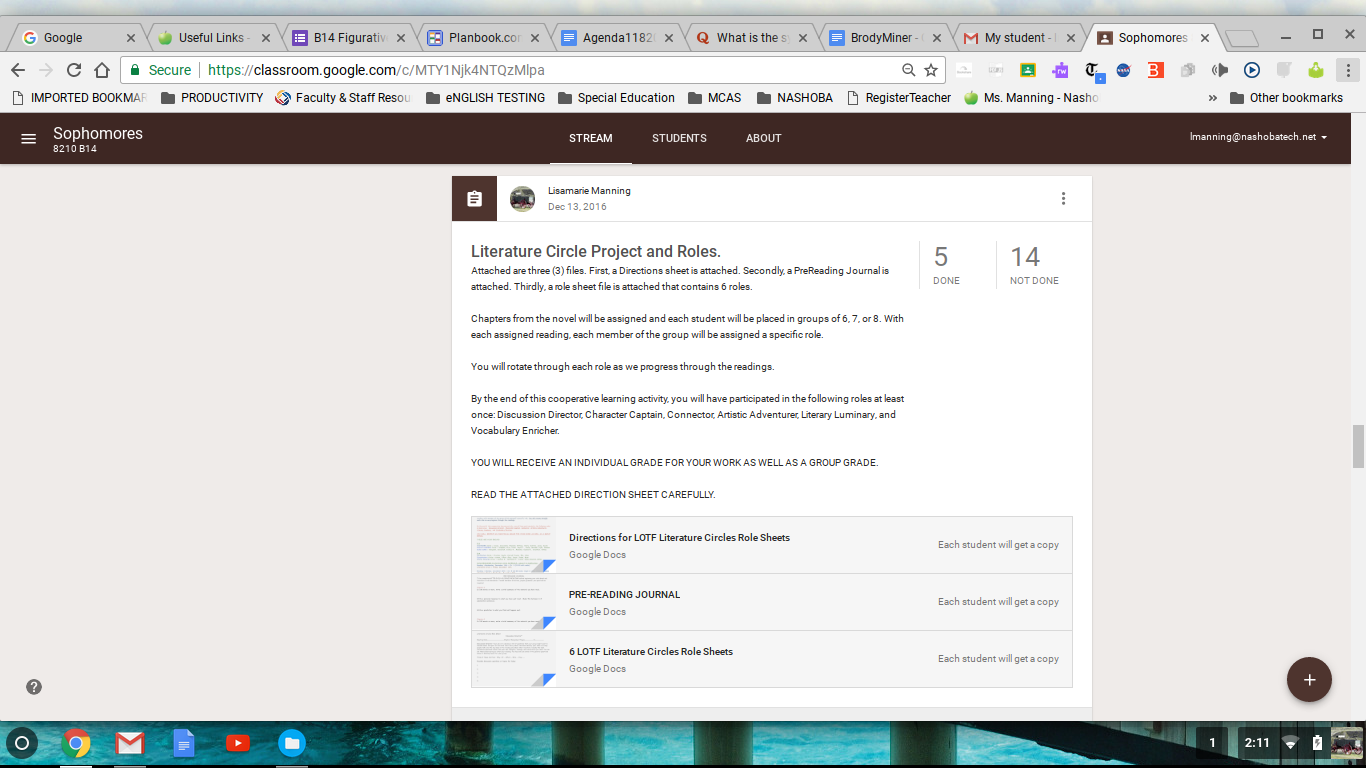1366x768 pixels.
Task: Open the three-dot post options menu
Action: click(x=1063, y=198)
